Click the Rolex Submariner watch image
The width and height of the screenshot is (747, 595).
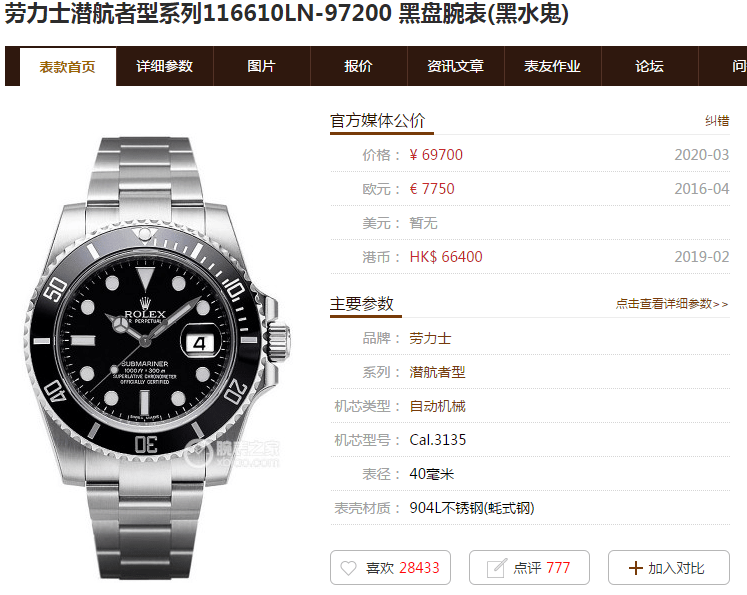pos(157,358)
